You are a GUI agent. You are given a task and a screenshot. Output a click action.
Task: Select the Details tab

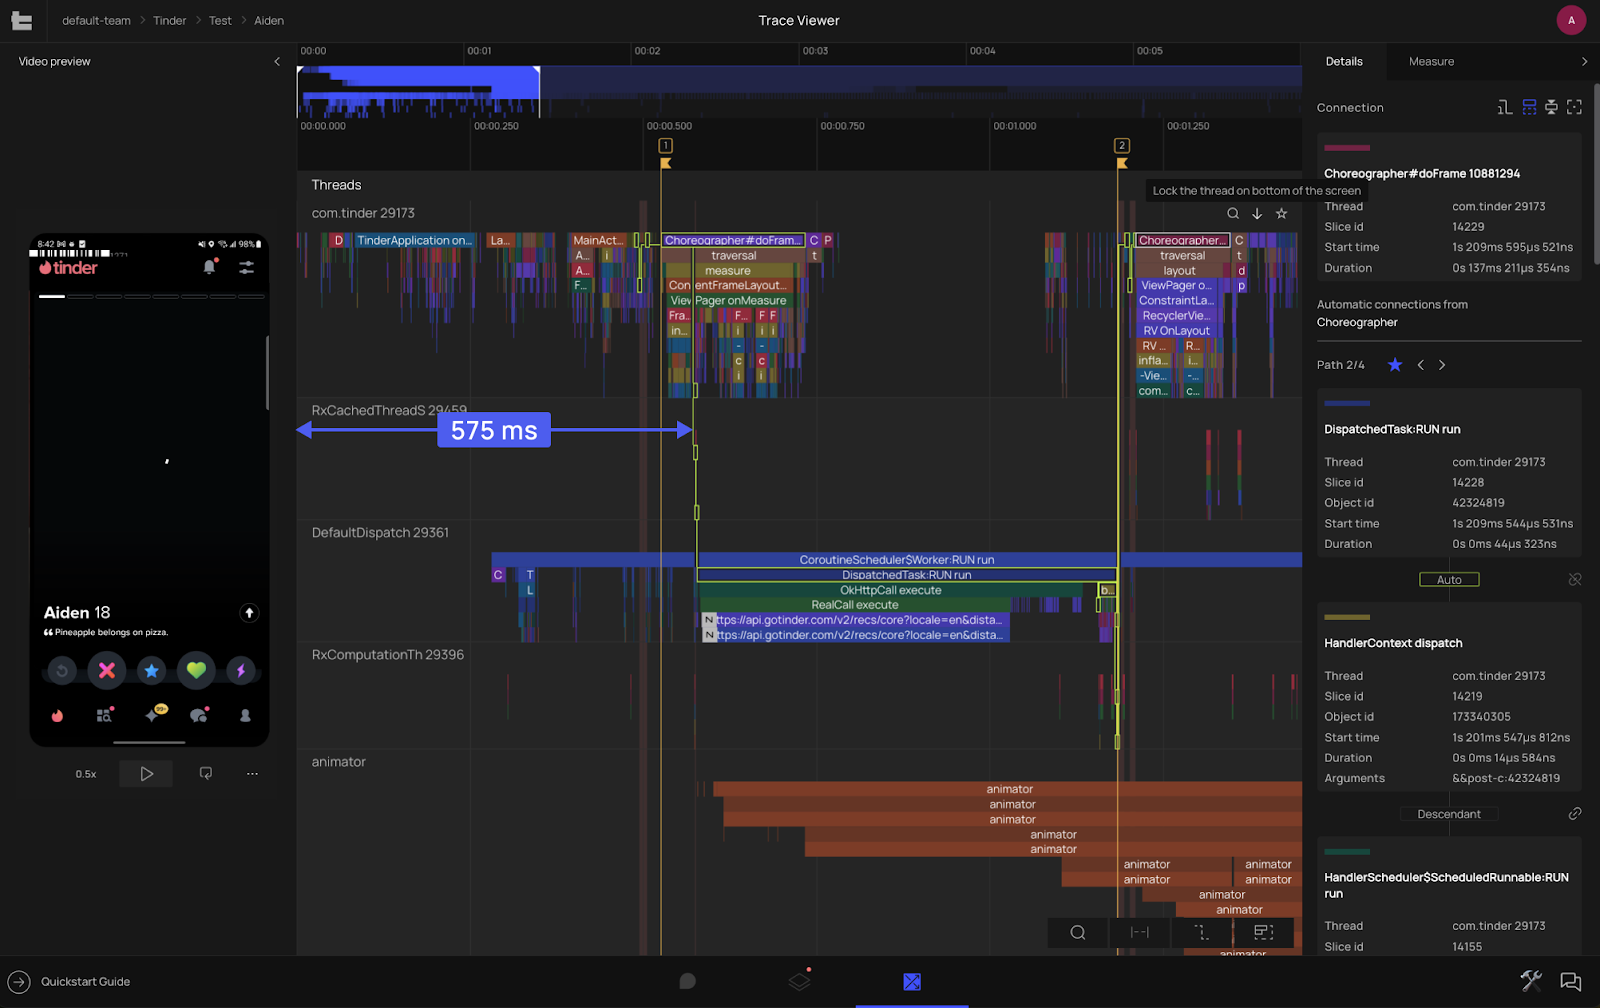point(1344,62)
